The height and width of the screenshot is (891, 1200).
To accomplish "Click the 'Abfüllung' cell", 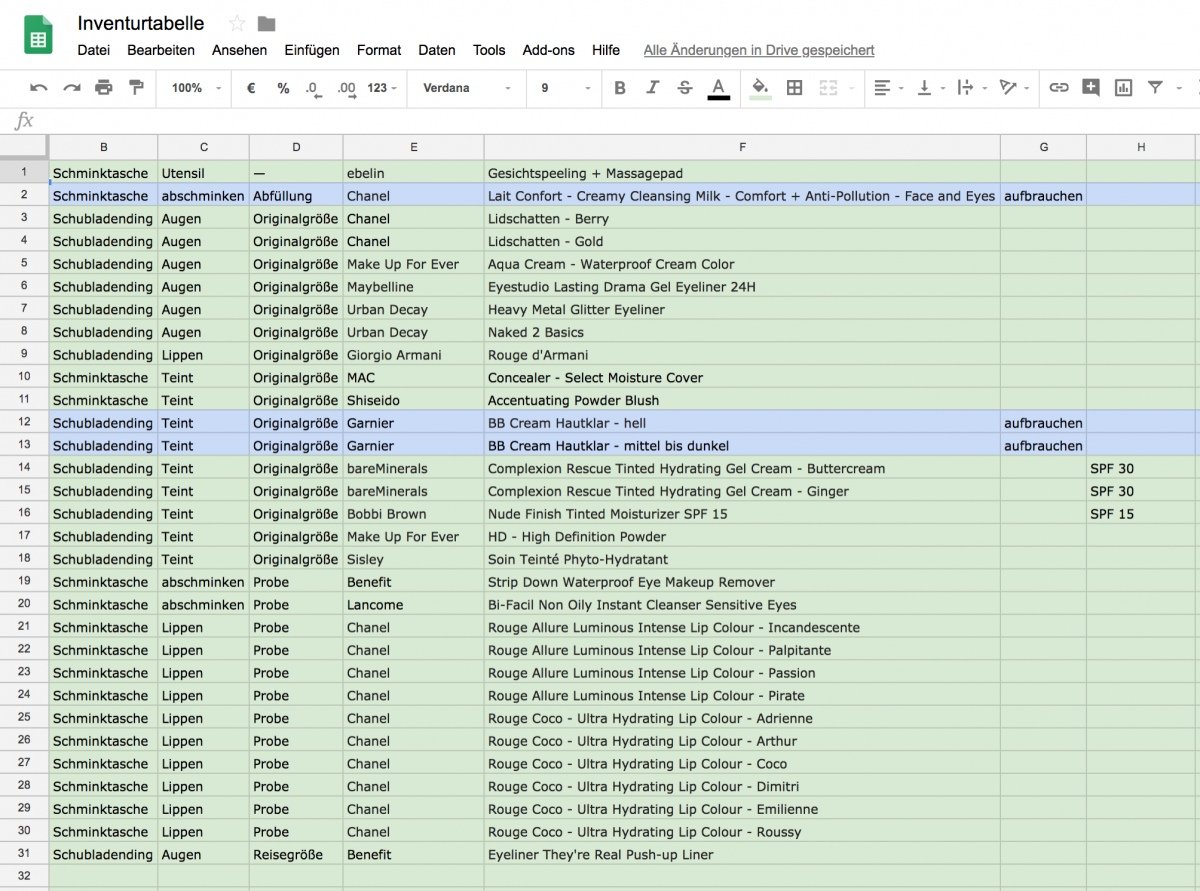I will [x=296, y=196].
